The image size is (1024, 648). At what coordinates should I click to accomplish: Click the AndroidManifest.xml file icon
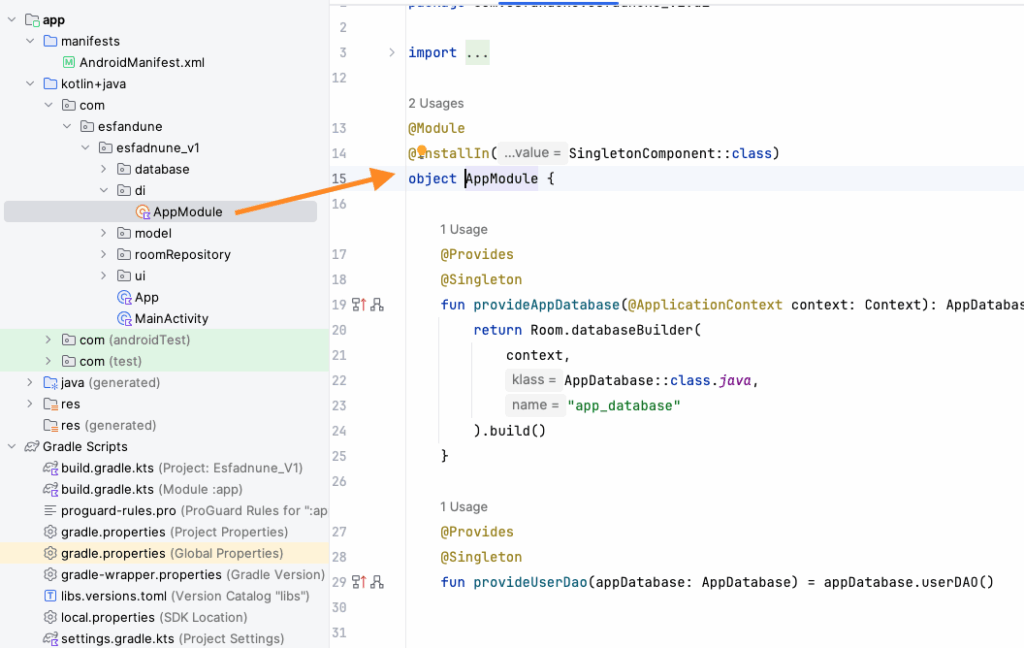pos(69,63)
